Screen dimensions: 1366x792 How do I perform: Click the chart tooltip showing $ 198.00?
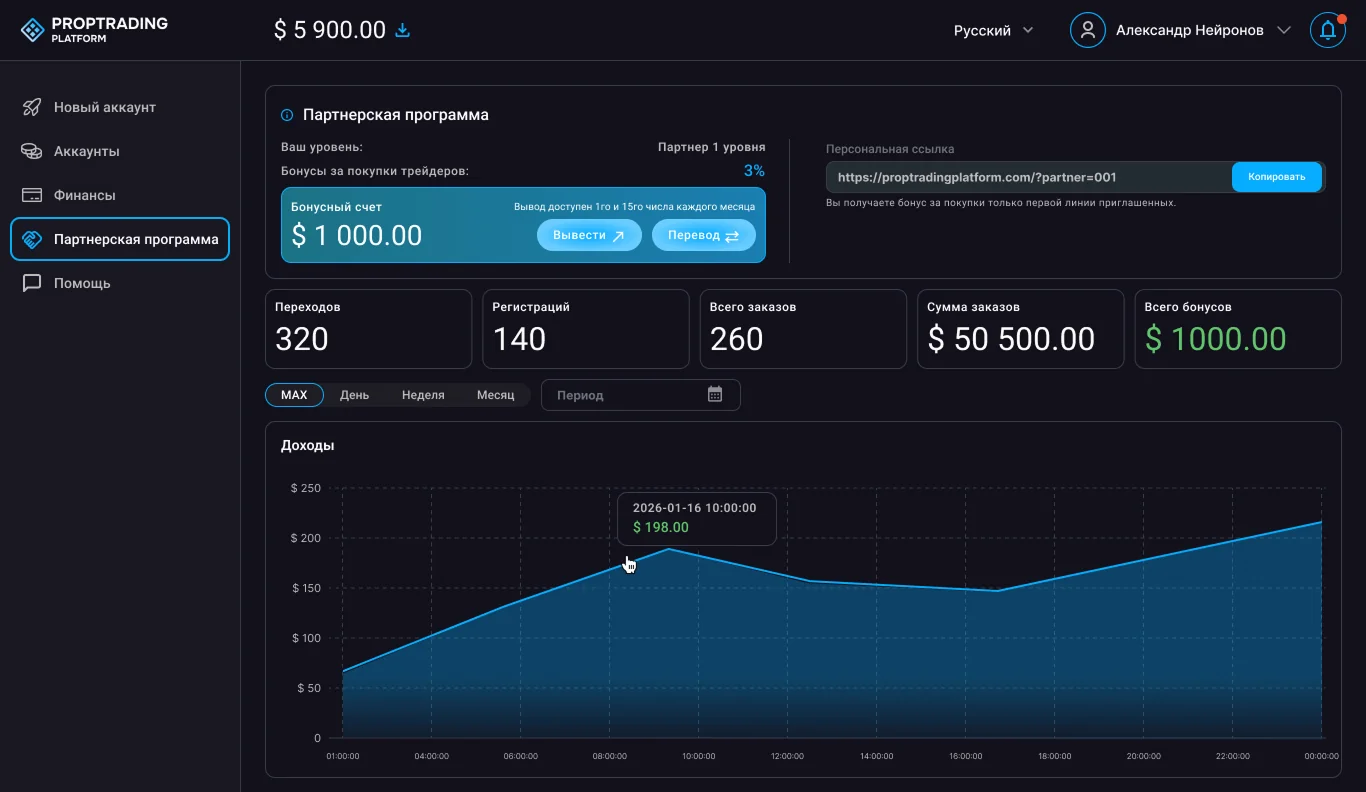point(696,518)
